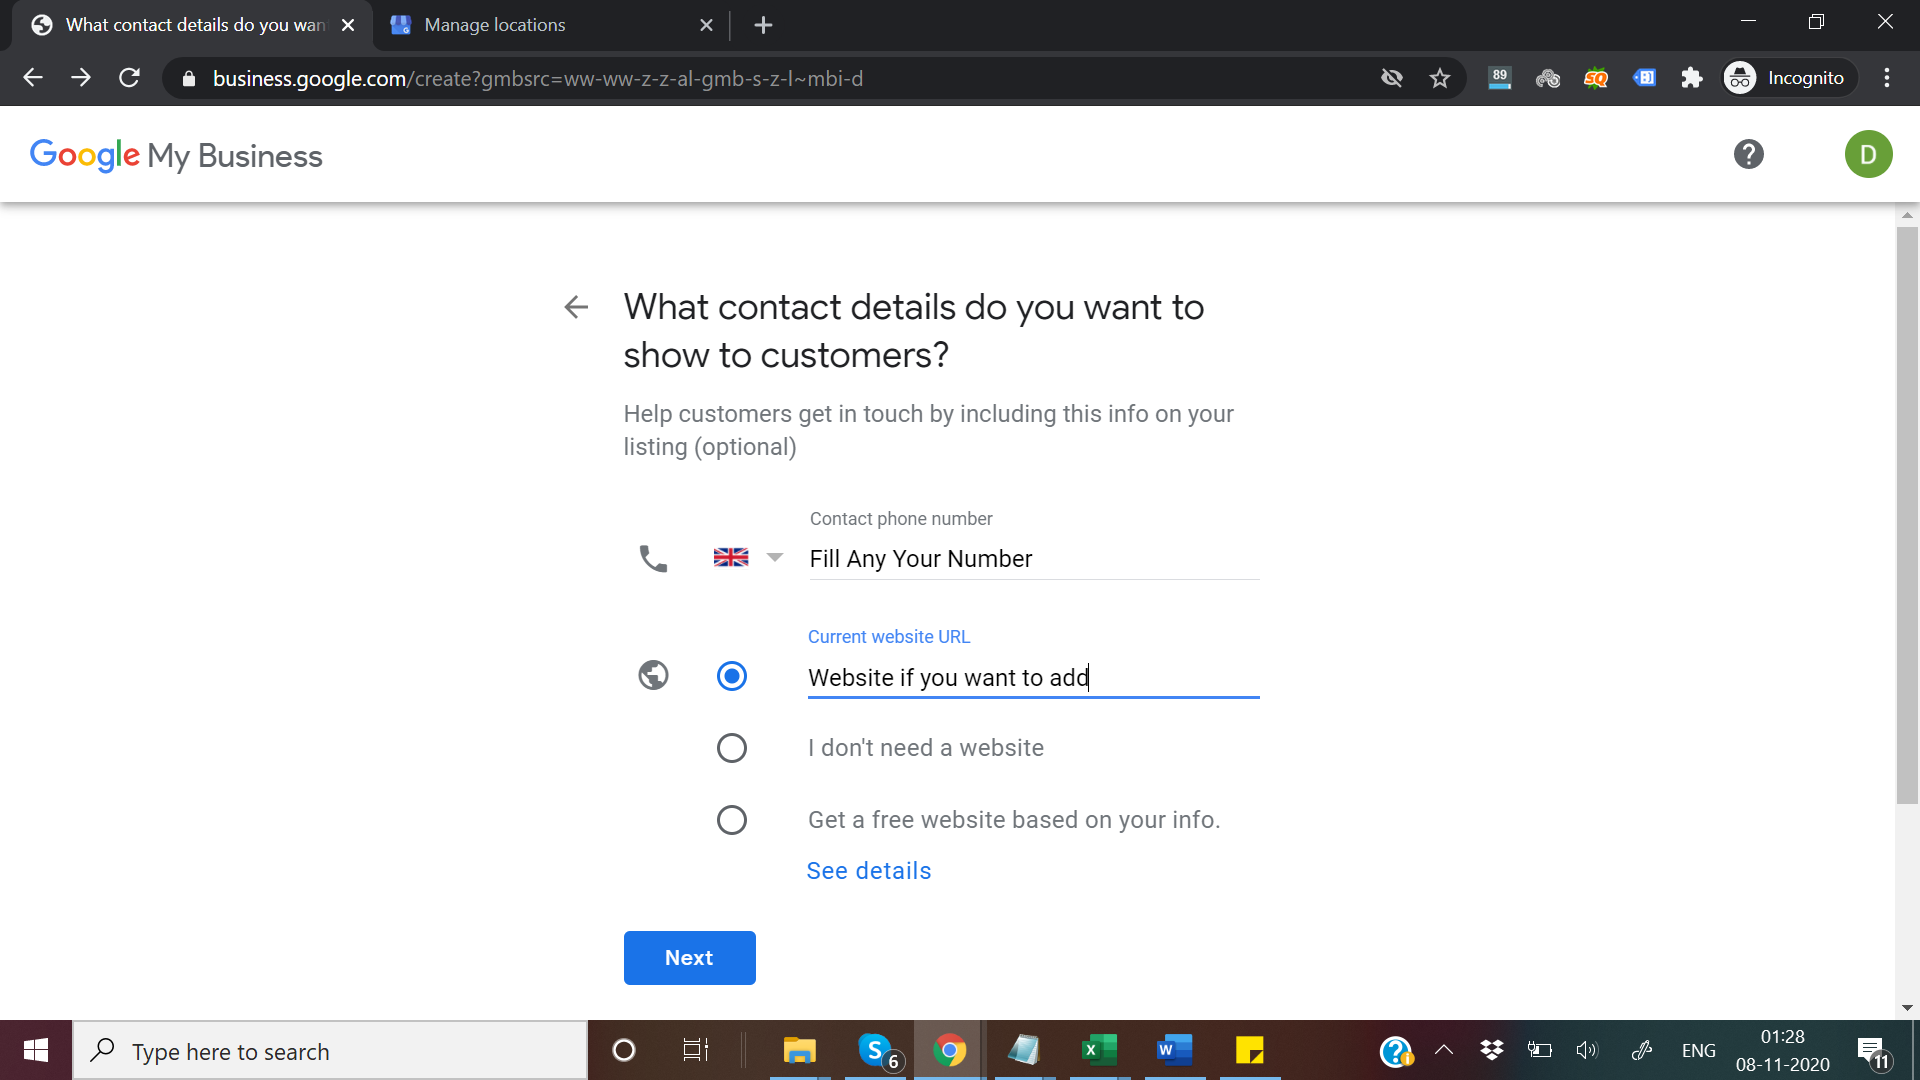Open the Windows Start menu
Viewport: 1920px width, 1080px height.
(x=36, y=1050)
